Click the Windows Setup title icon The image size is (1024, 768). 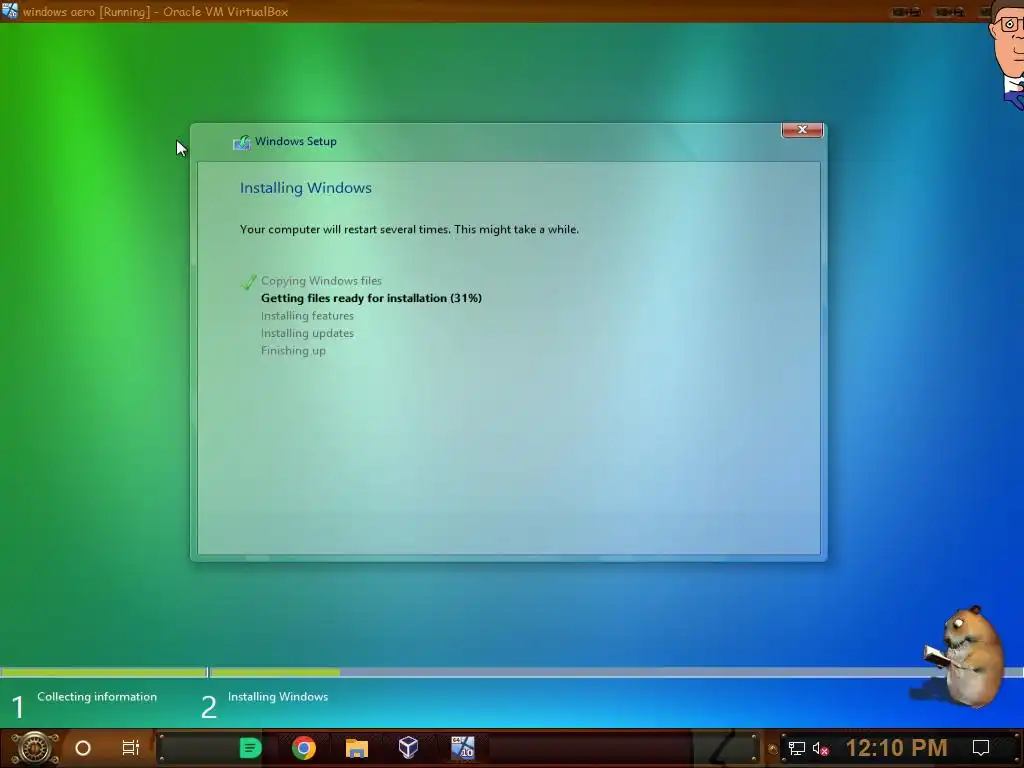(x=242, y=142)
